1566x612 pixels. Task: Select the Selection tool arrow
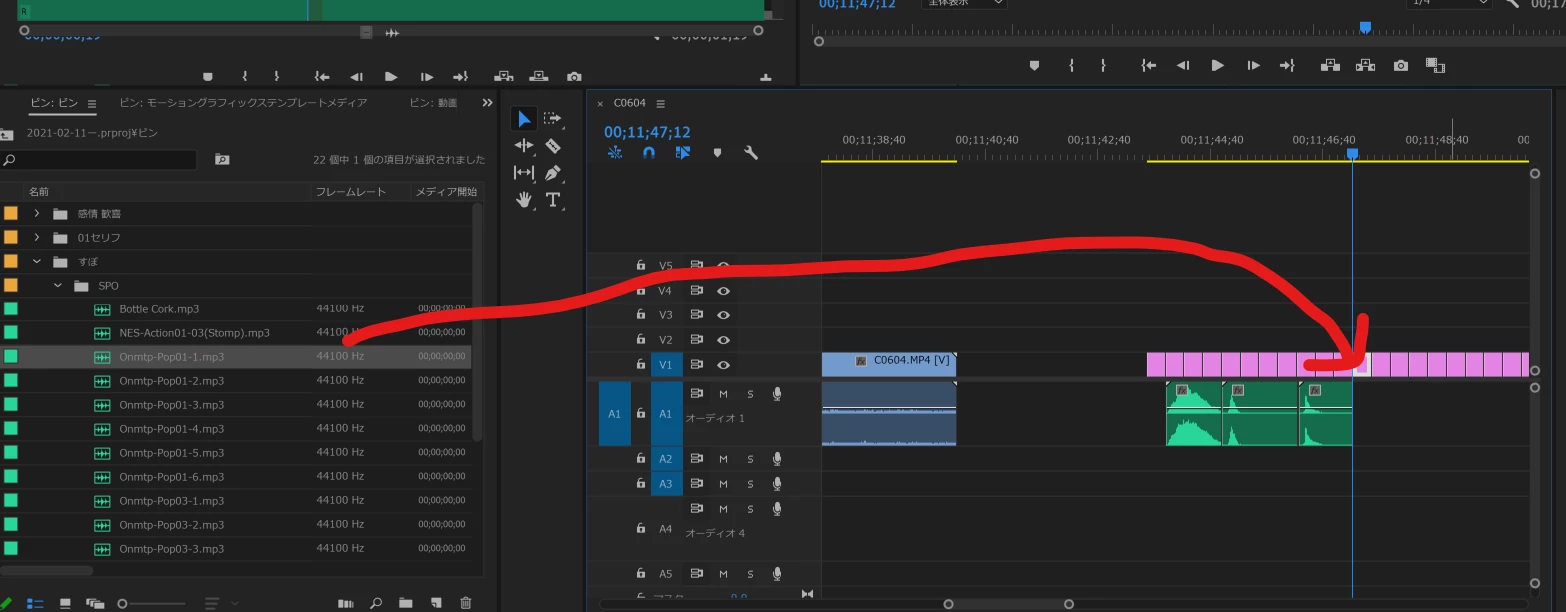coord(524,119)
